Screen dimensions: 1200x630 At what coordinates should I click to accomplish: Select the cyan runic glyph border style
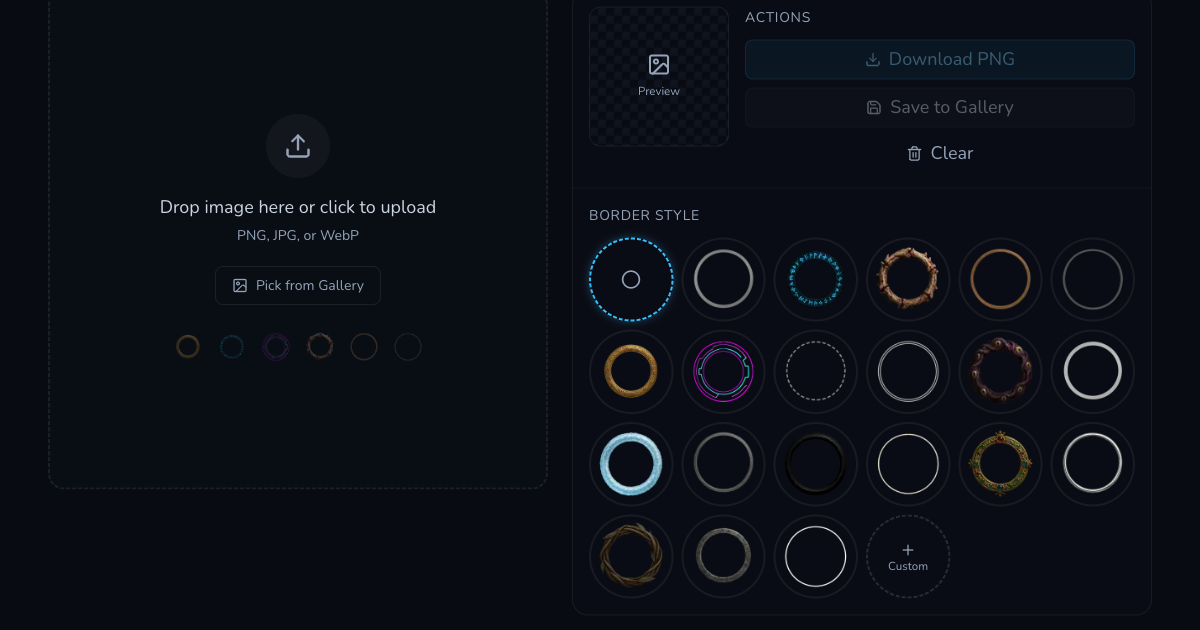tap(816, 279)
